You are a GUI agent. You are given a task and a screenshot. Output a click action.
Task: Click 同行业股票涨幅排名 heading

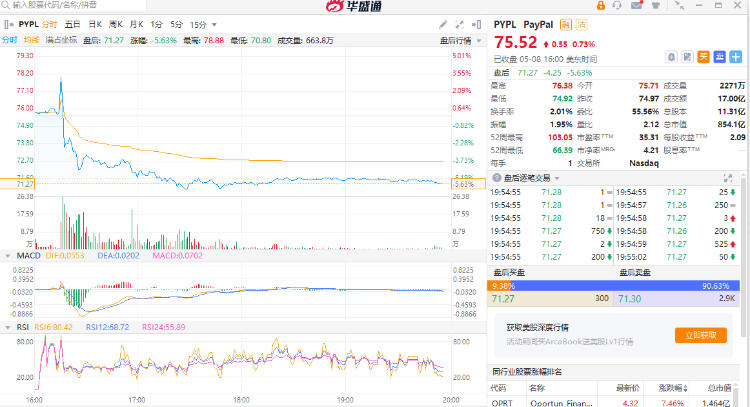click(x=527, y=372)
